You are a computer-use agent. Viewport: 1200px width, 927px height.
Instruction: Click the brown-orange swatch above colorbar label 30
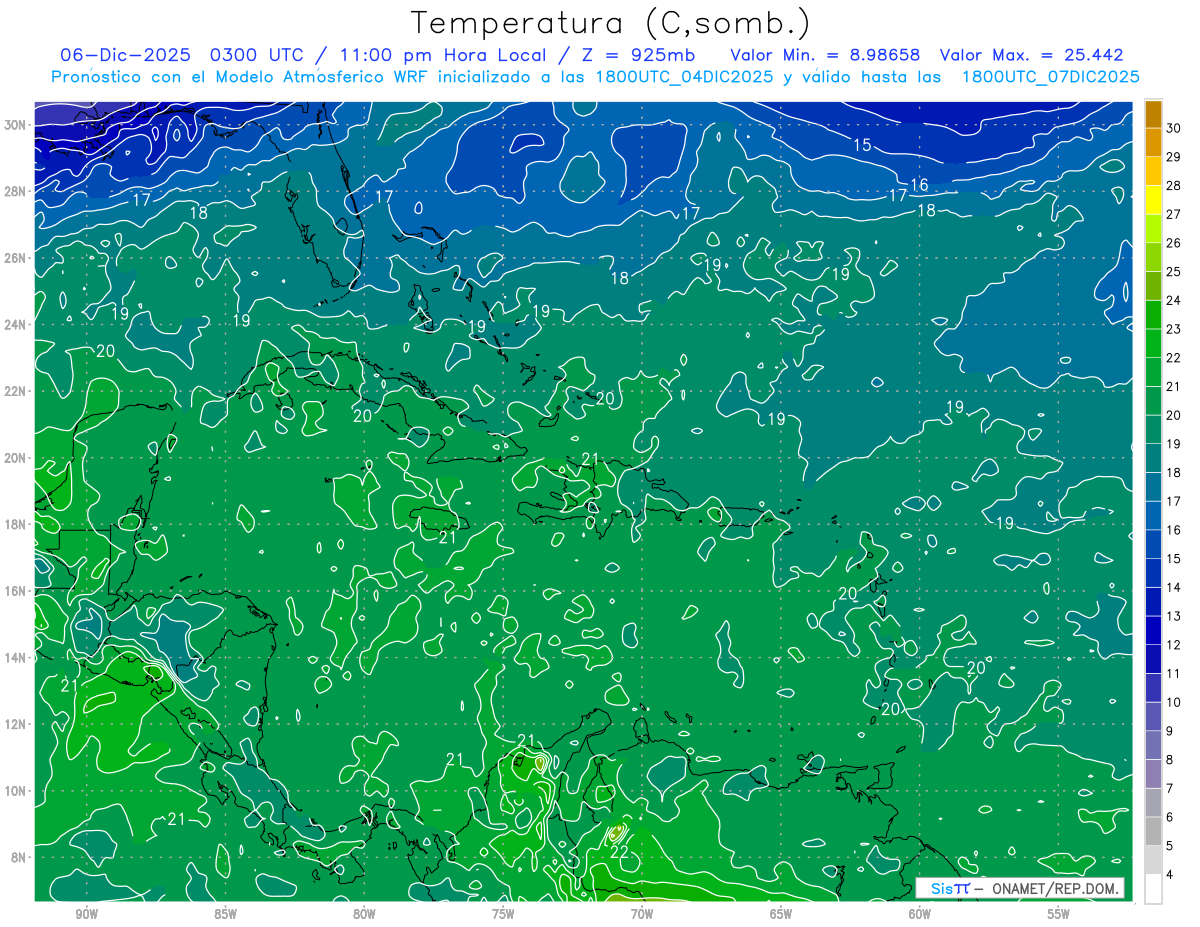1154,114
